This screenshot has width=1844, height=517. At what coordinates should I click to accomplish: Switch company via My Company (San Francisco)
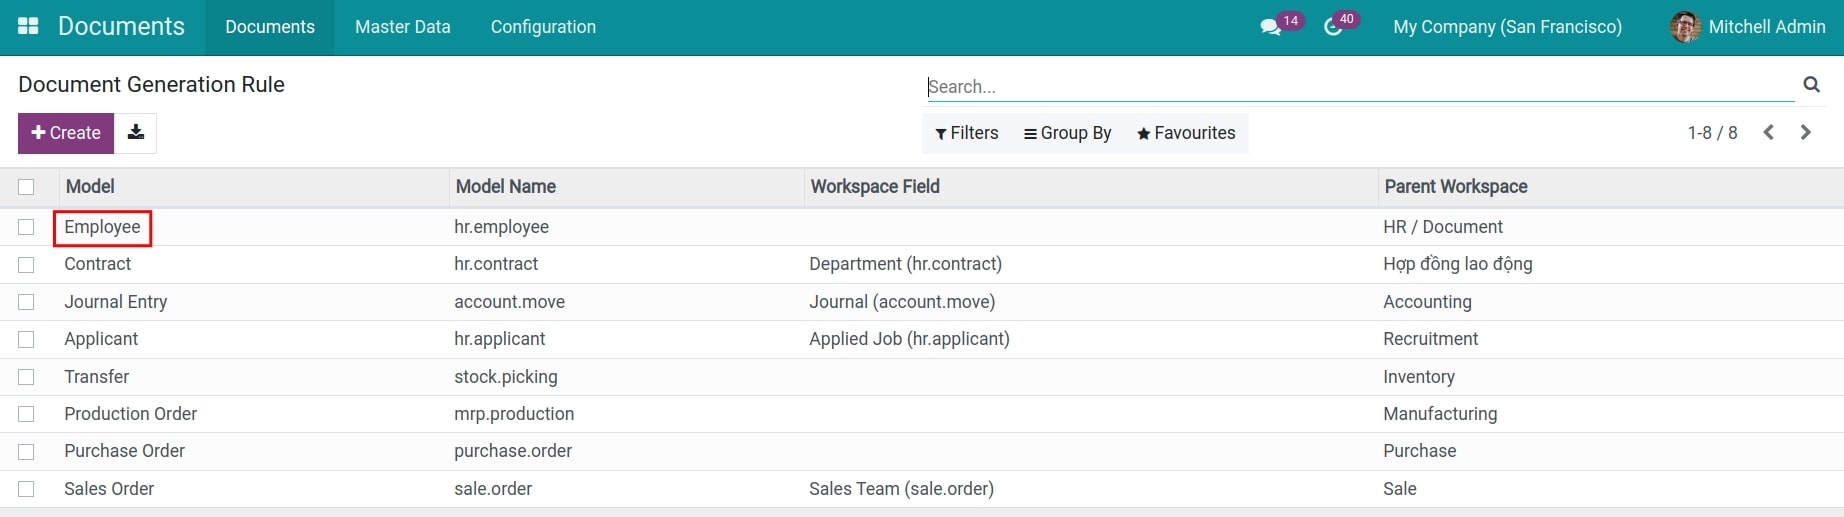point(1507,27)
